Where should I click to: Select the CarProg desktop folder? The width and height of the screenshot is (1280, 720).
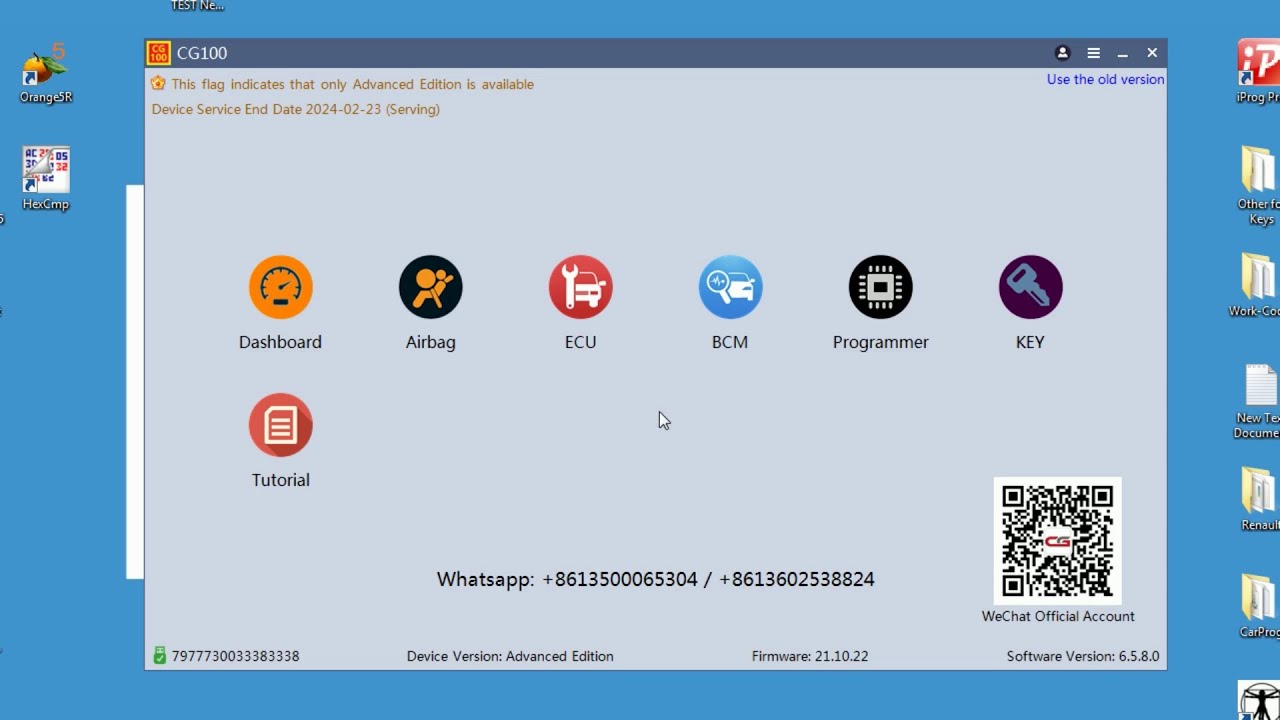(1260, 606)
